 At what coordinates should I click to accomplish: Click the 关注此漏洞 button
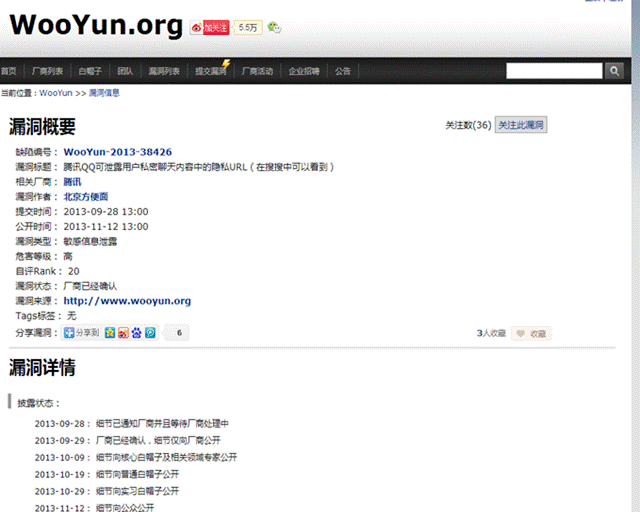point(521,125)
